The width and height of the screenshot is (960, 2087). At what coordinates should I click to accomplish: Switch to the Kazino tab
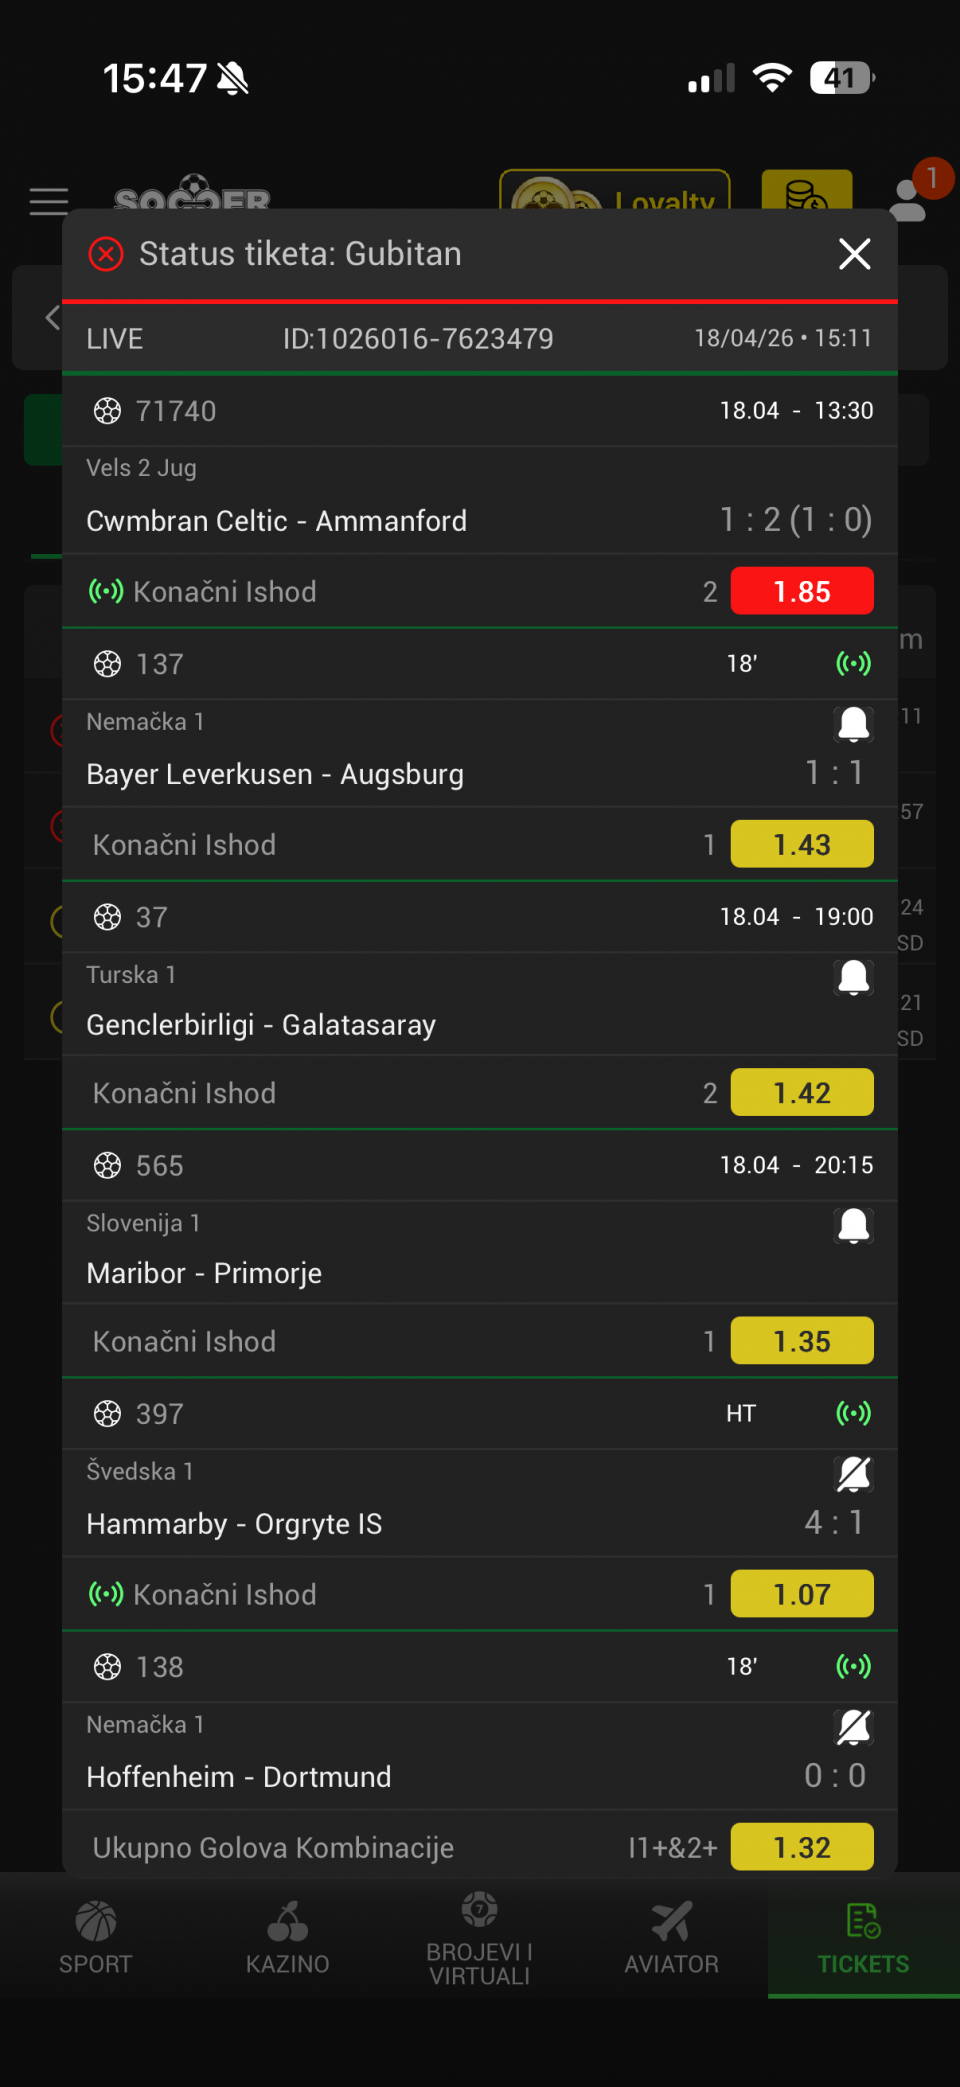tap(288, 1938)
